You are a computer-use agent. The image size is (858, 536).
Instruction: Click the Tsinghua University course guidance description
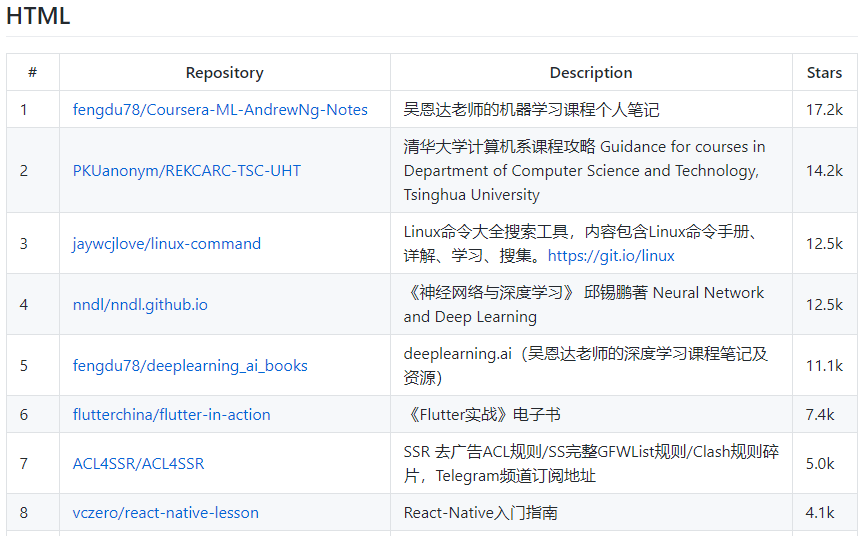tap(584, 171)
